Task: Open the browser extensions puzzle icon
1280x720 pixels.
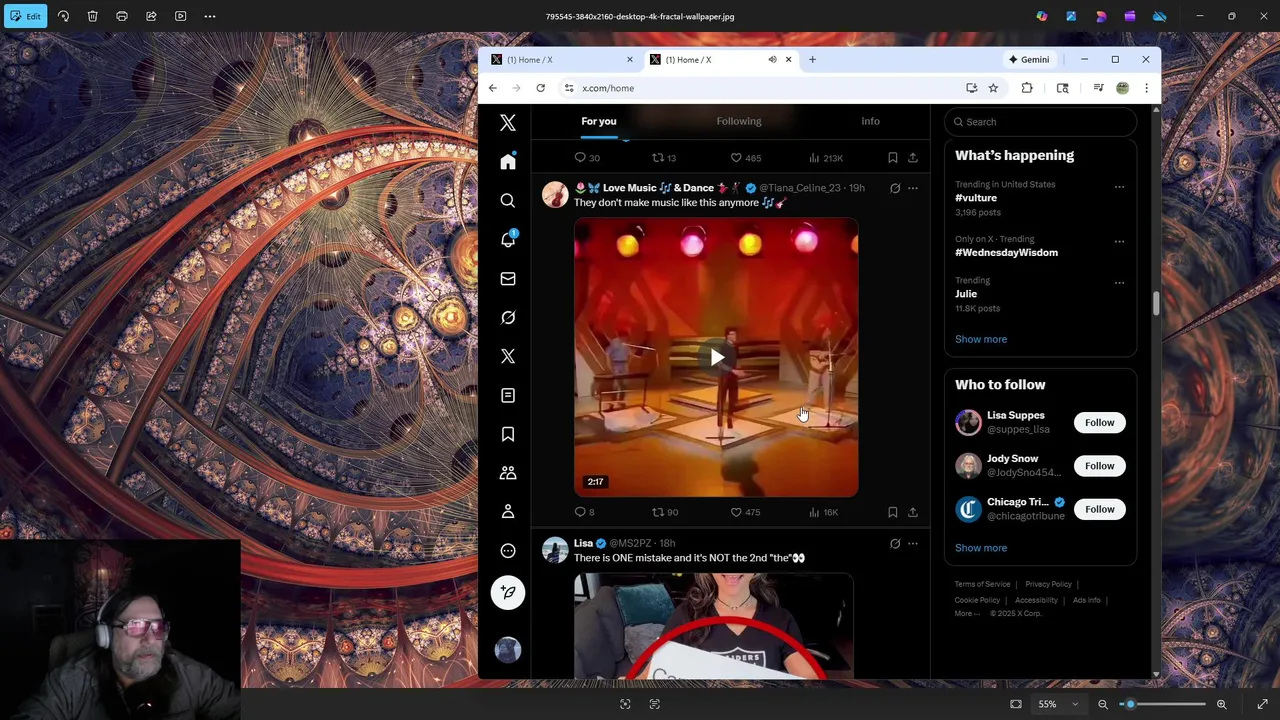Action: pyautogui.click(x=1027, y=88)
